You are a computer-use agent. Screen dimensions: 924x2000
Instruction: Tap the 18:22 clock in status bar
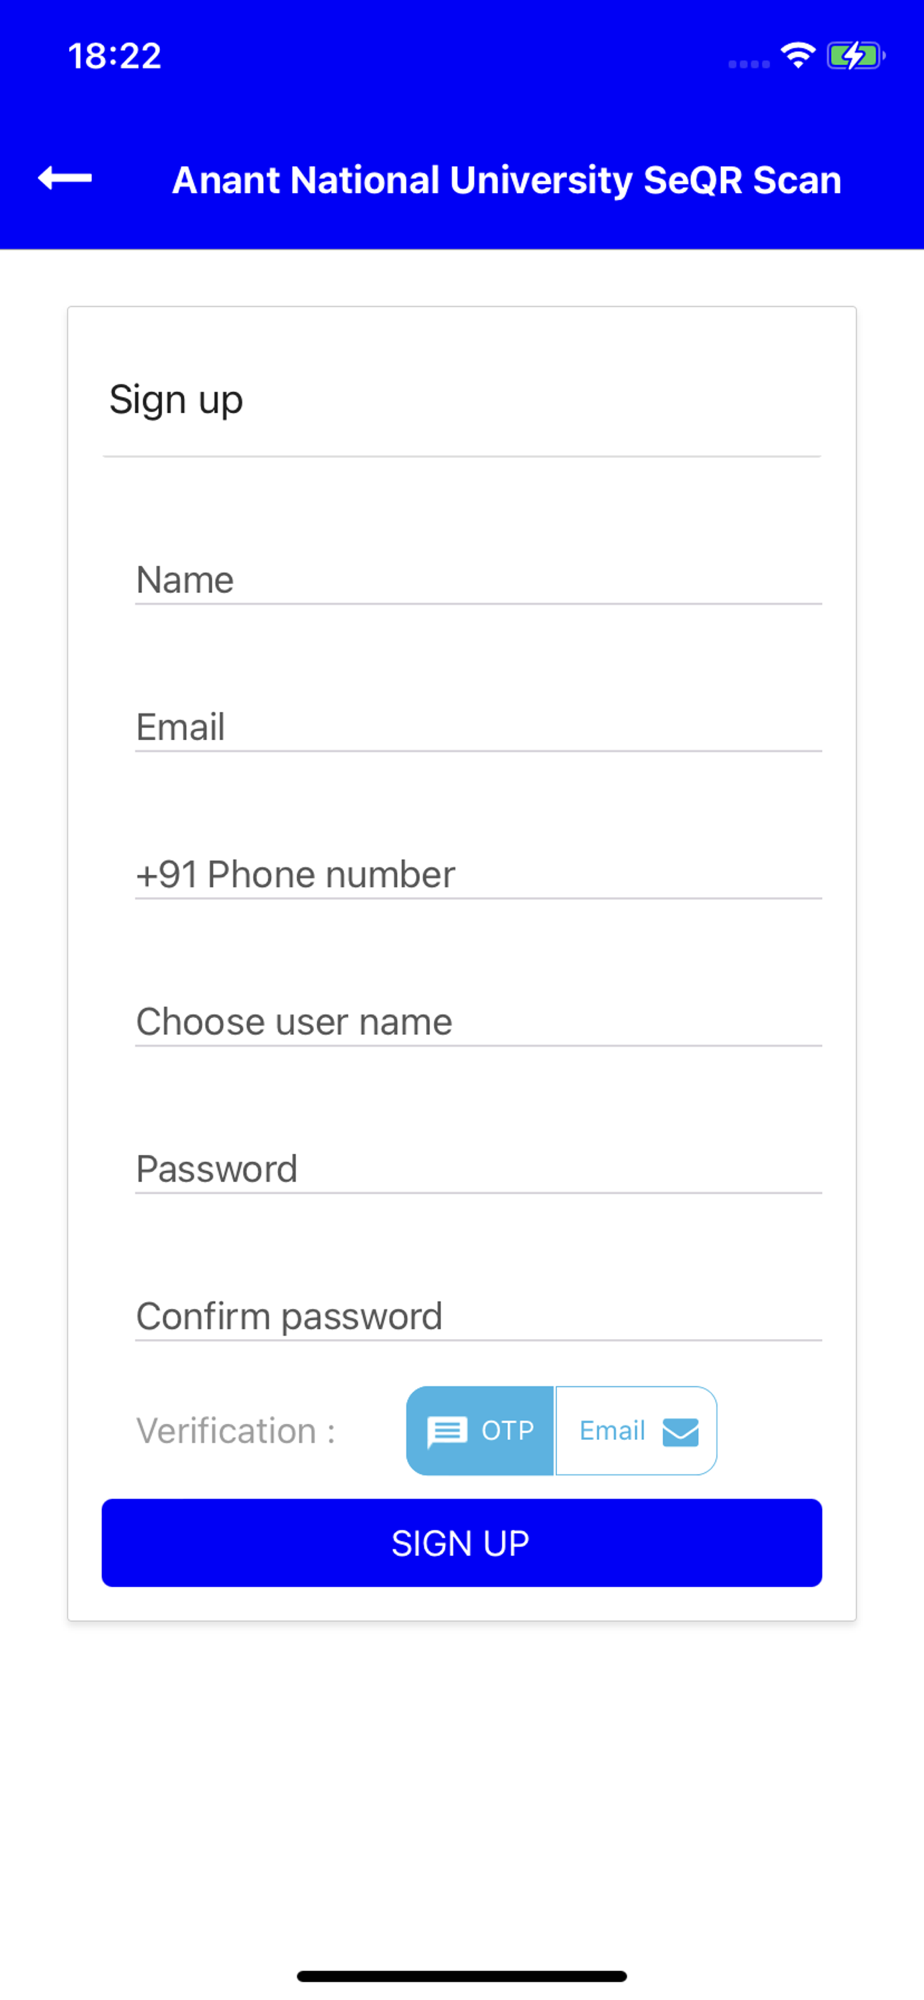tap(115, 56)
